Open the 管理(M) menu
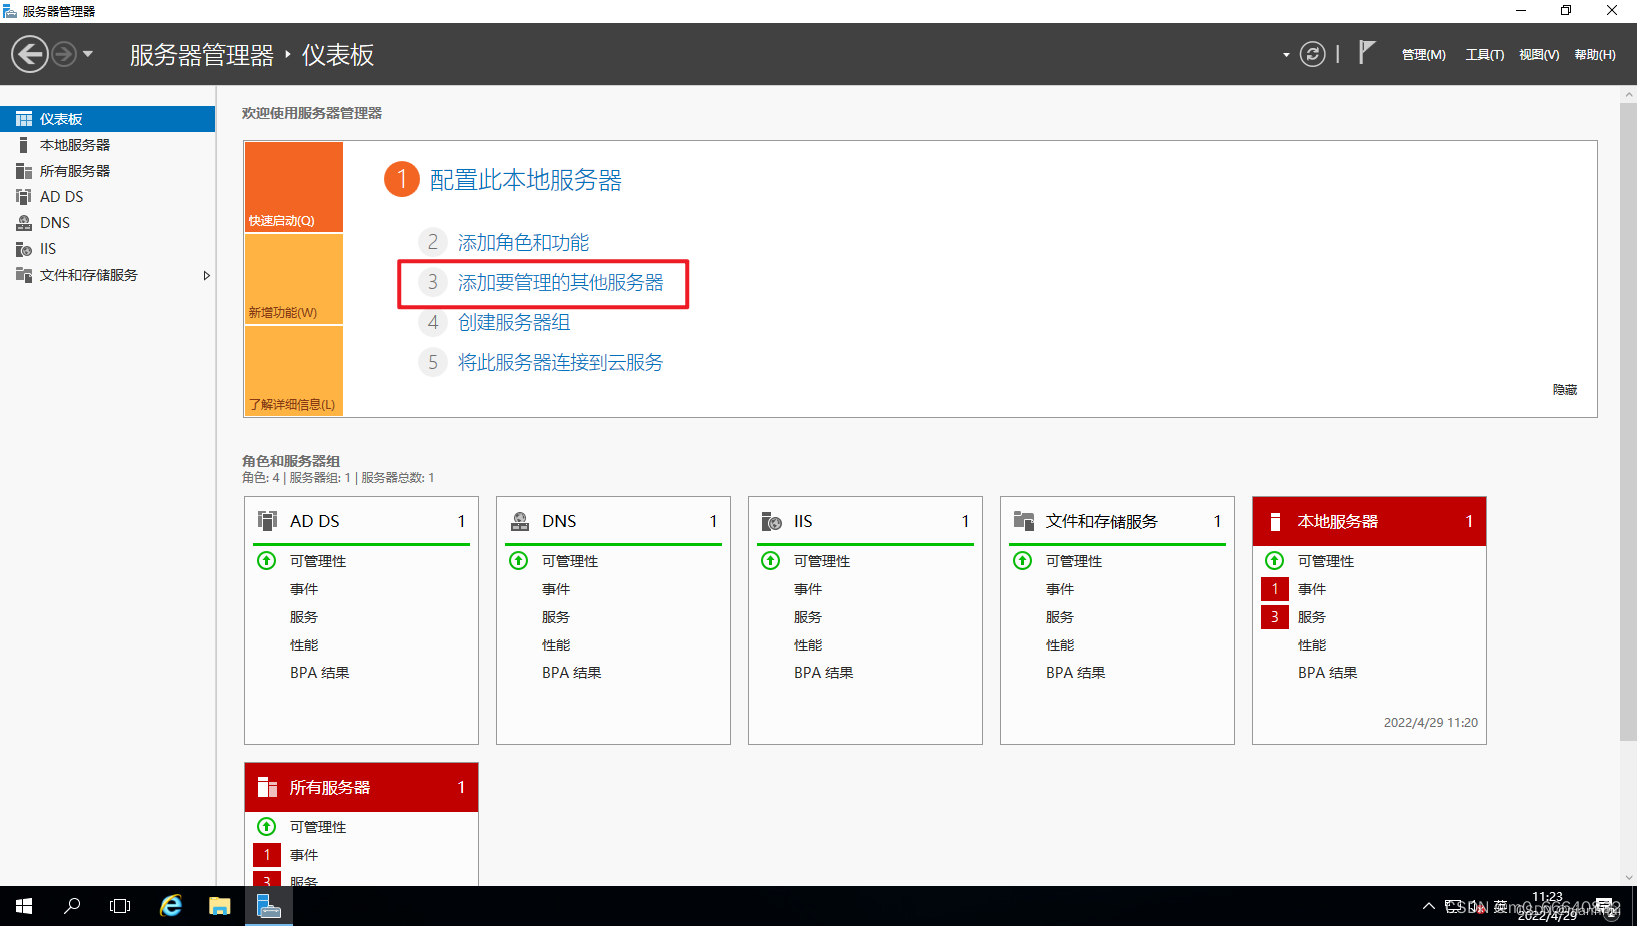This screenshot has height=926, width=1637. coord(1423,55)
